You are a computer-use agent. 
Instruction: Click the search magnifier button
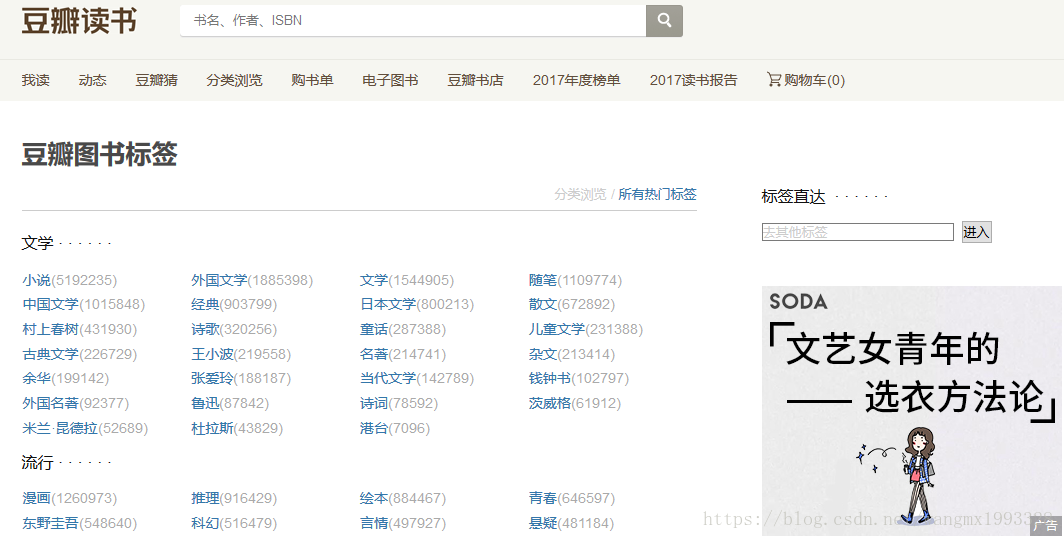664,20
